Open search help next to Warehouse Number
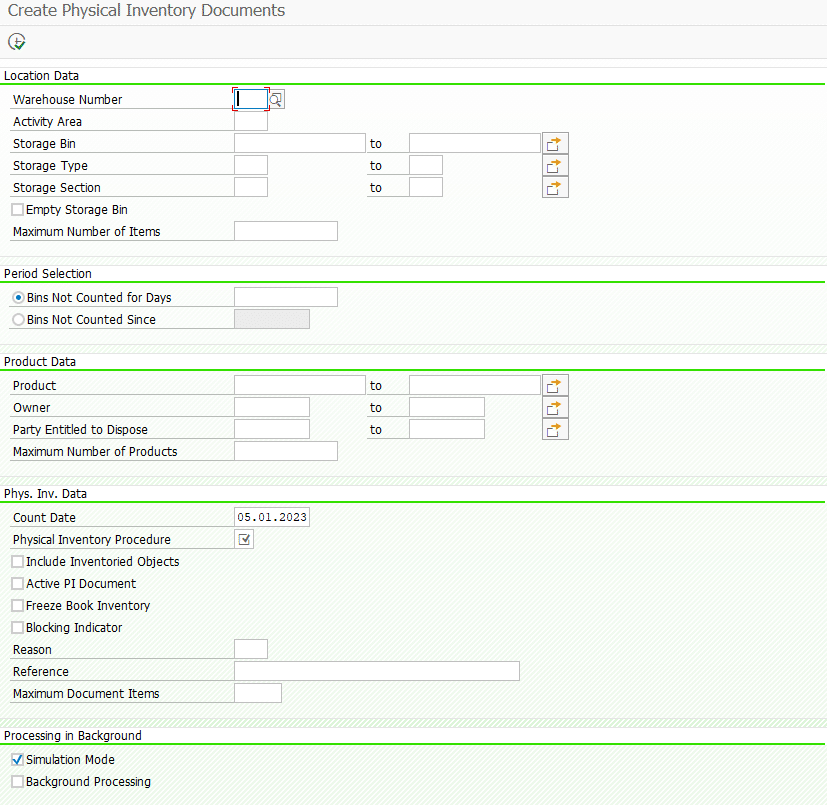 [x=277, y=99]
